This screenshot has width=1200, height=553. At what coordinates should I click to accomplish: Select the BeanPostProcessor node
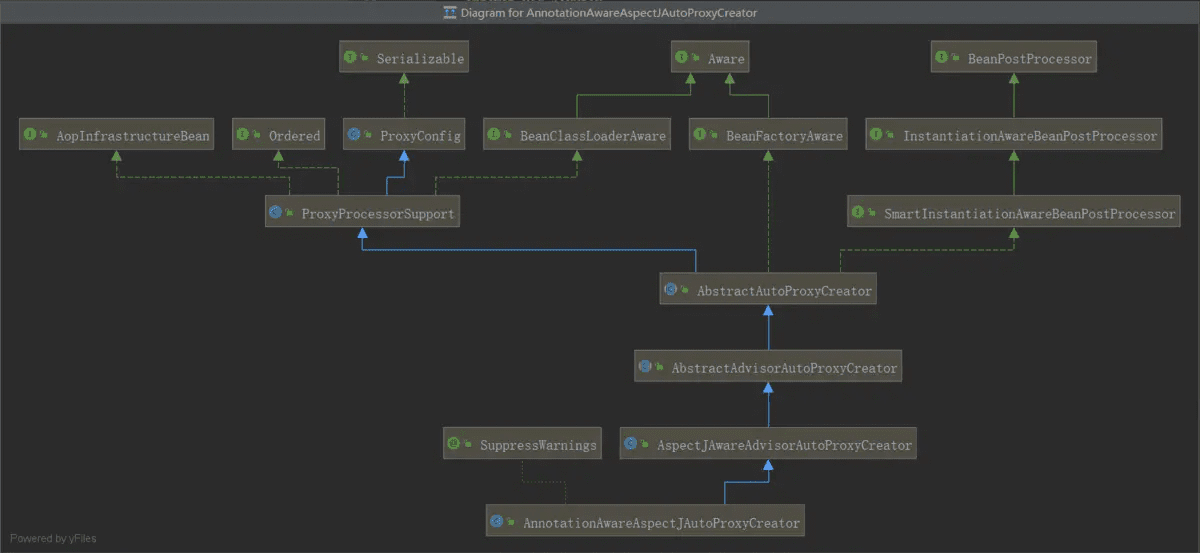(1014, 58)
